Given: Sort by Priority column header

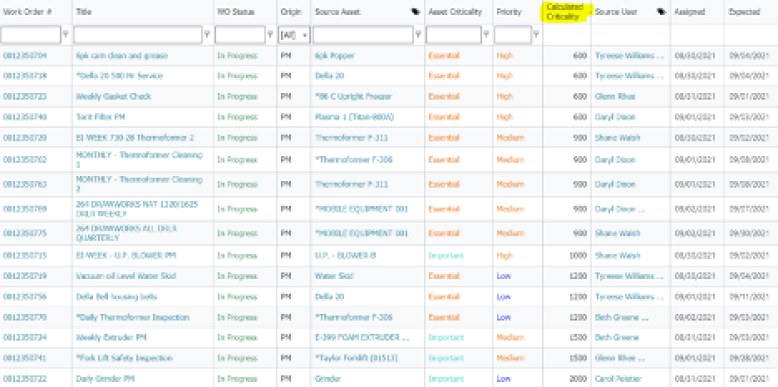Looking at the screenshot, I should click(509, 12).
